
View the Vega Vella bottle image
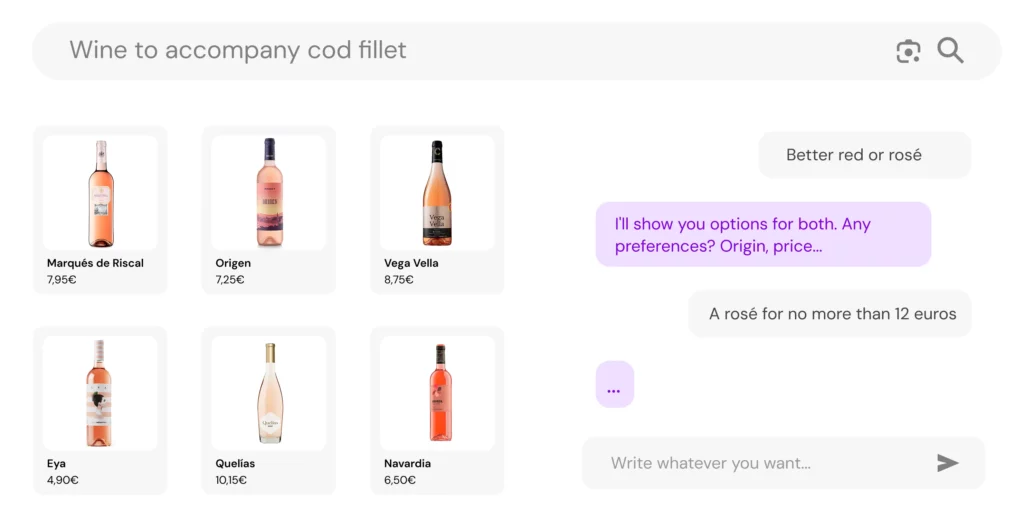click(437, 193)
